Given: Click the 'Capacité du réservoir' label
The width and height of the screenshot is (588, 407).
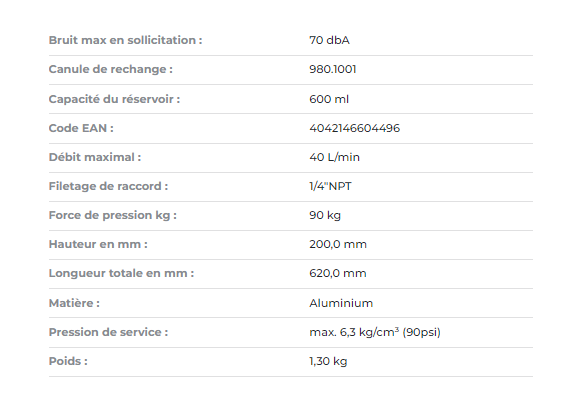Looking at the screenshot, I should pyautogui.click(x=114, y=99).
